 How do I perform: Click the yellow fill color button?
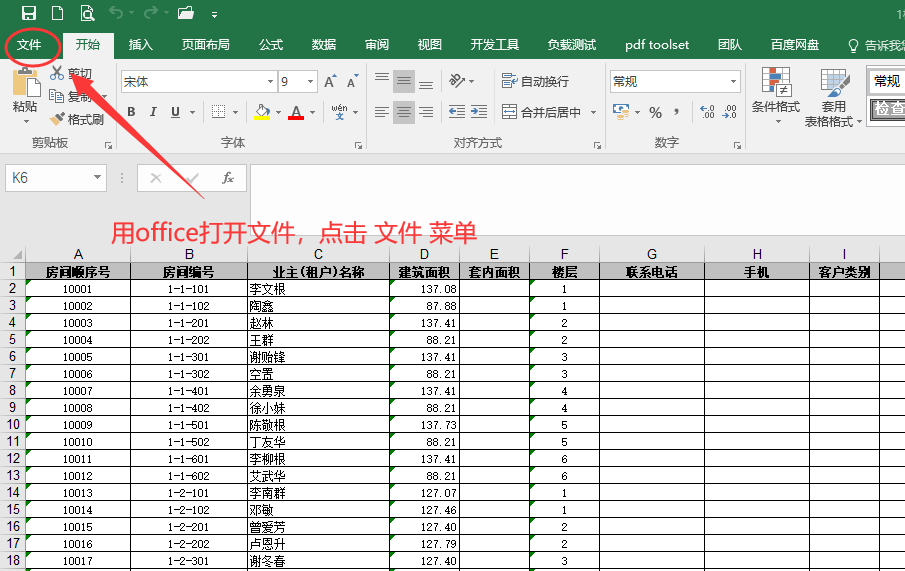262,112
